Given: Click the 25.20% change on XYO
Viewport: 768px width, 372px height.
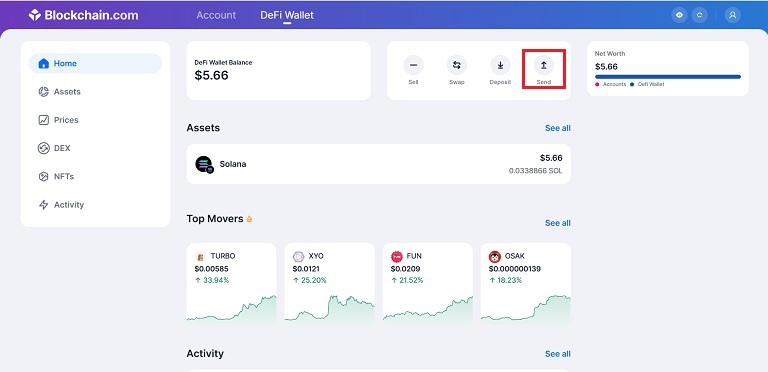Looking at the screenshot, I should pyautogui.click(x=310, y=280).
